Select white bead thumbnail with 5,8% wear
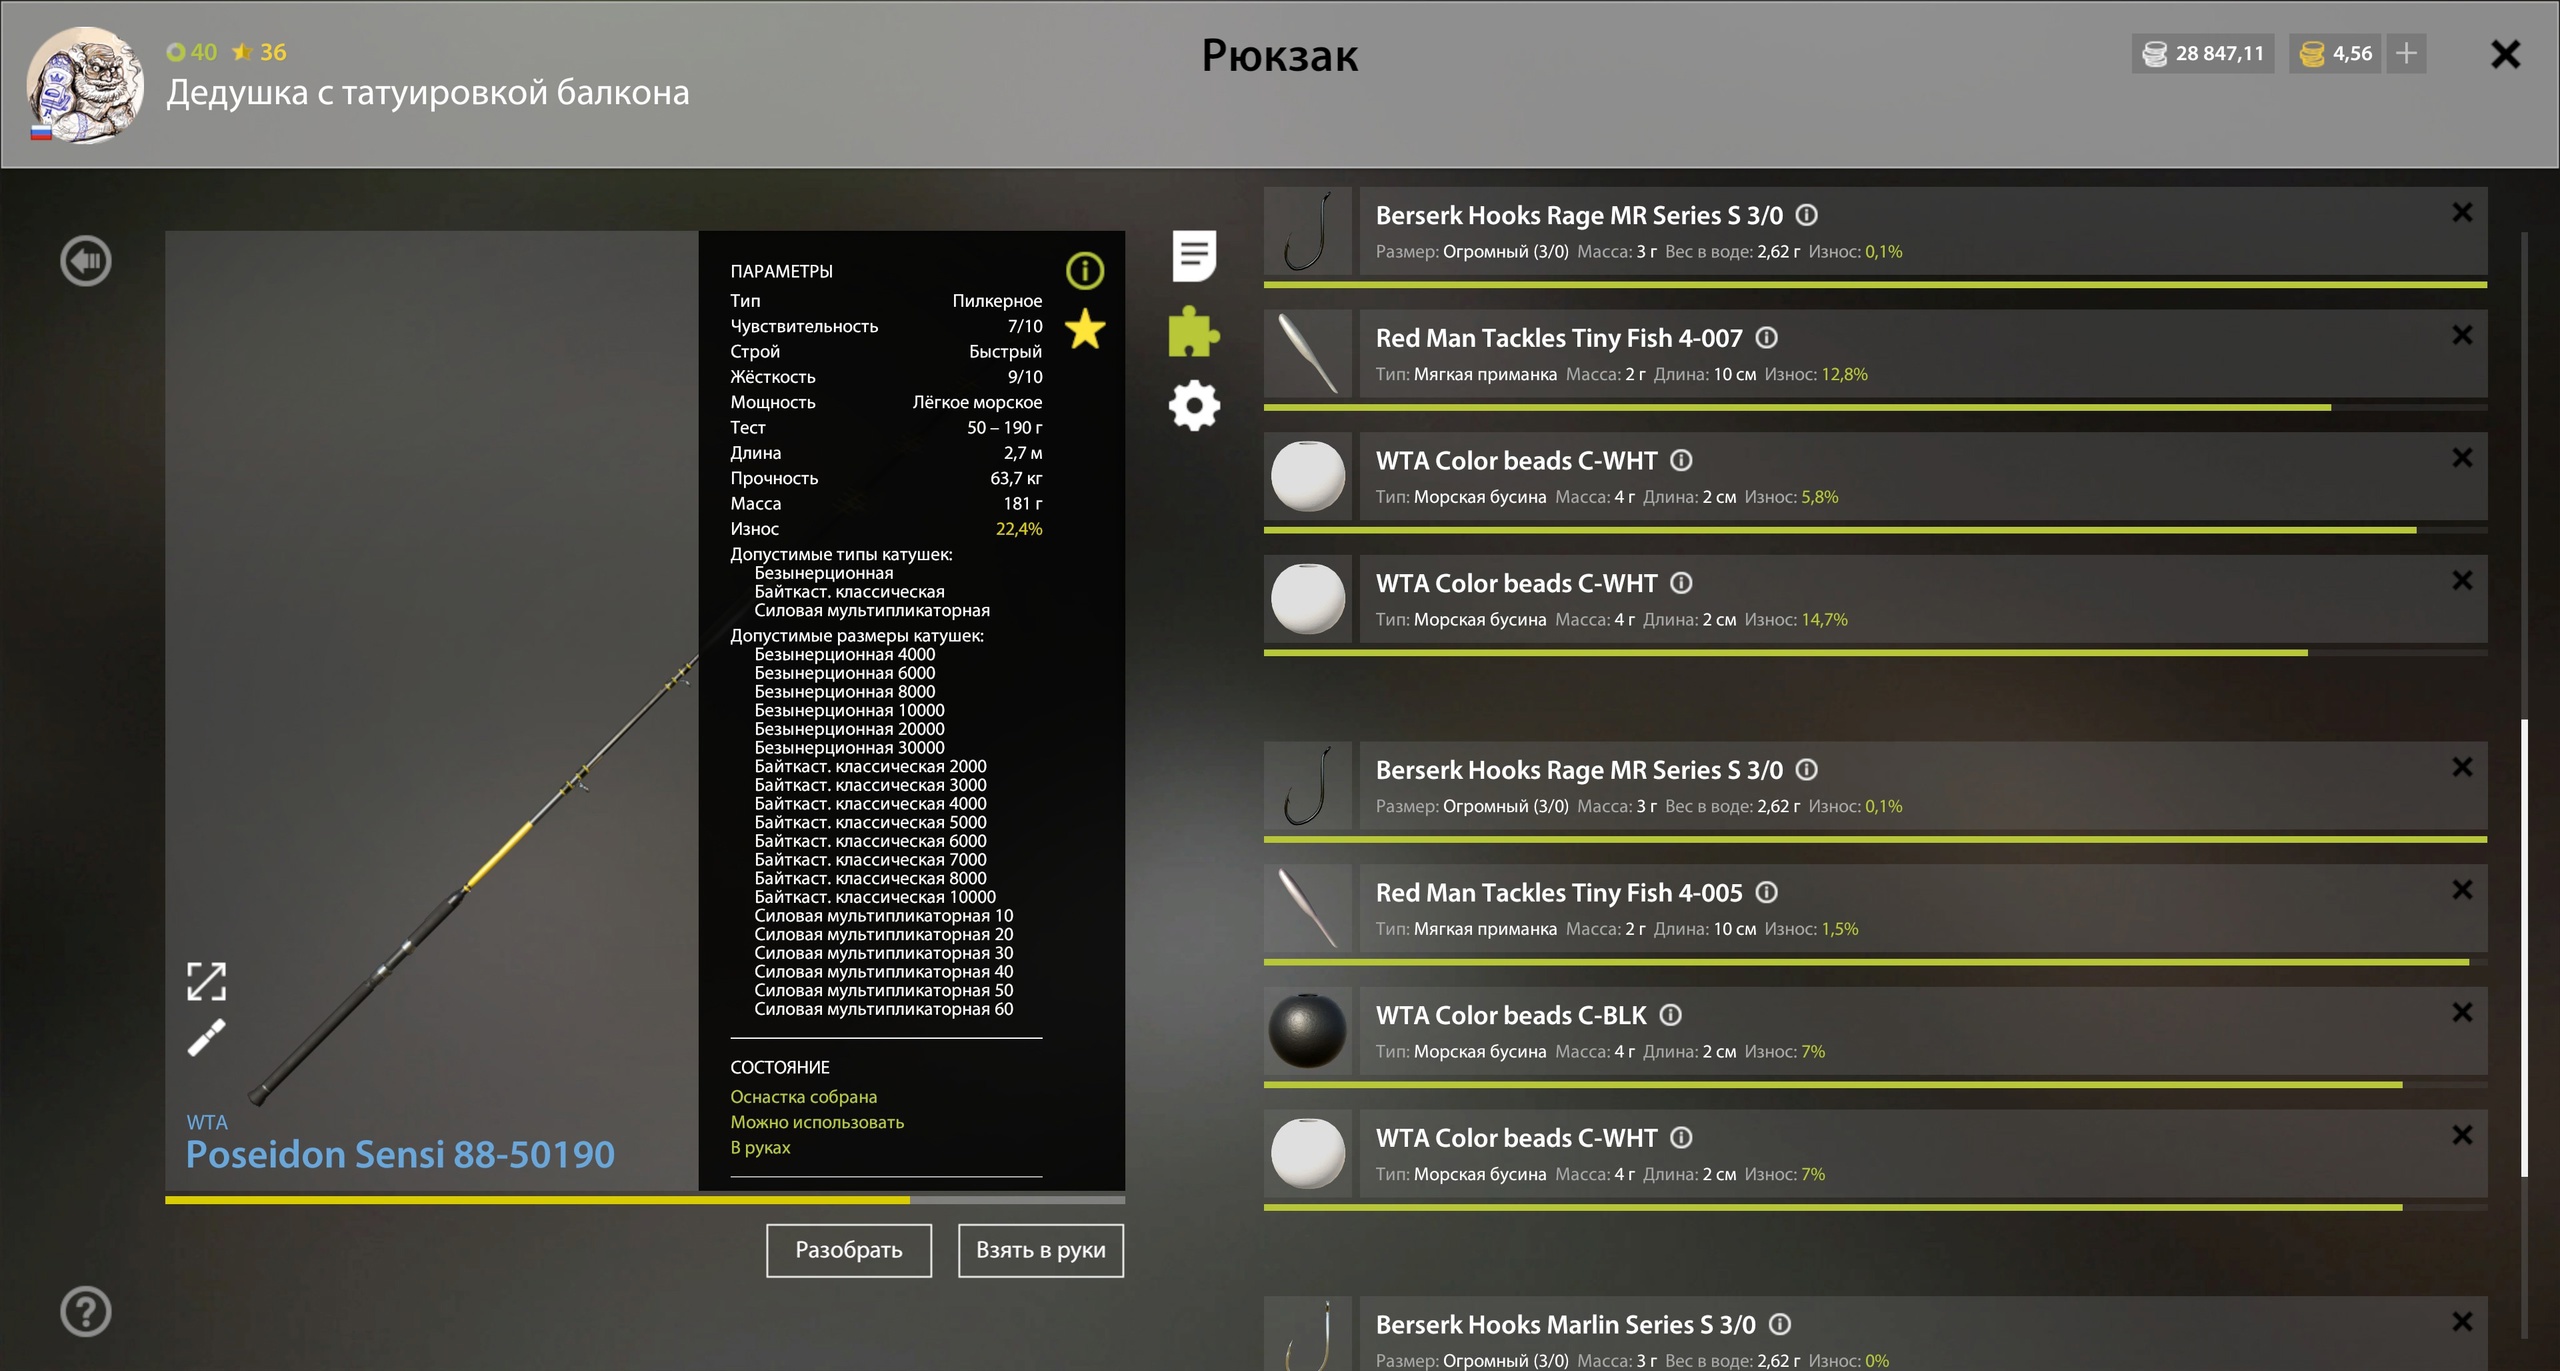 tap(1308, 476)
